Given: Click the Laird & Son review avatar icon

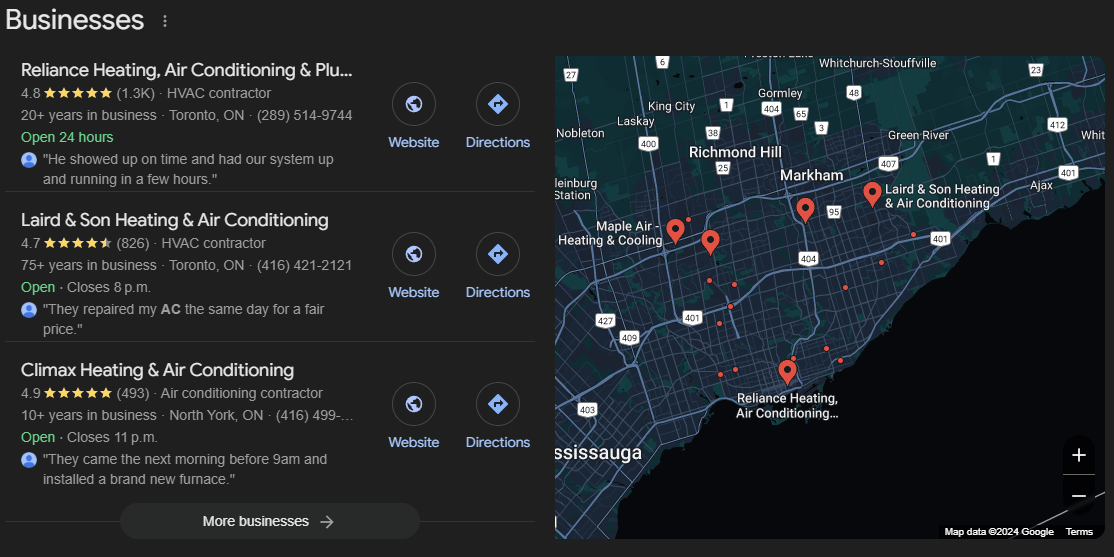Looking at the screenshot, I should pyautogui.click(x=29, y=310).
